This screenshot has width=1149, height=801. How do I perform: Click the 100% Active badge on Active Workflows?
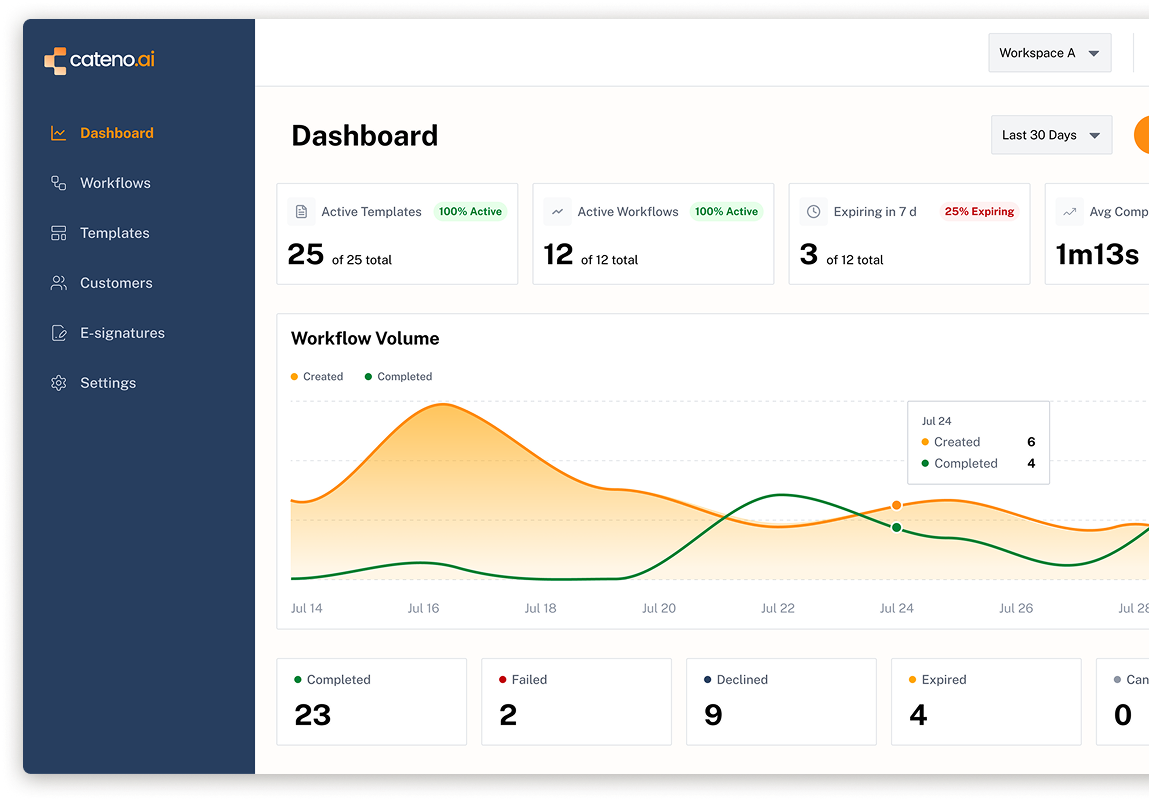pyautogui.click(x=726, y=212)
